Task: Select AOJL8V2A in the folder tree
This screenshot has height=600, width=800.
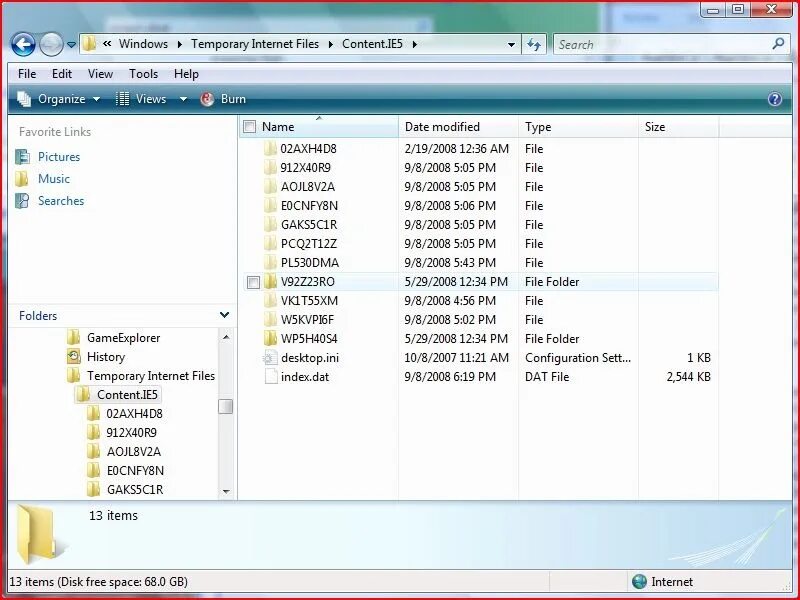Action: pyautogui.click(x=134, y=452)
